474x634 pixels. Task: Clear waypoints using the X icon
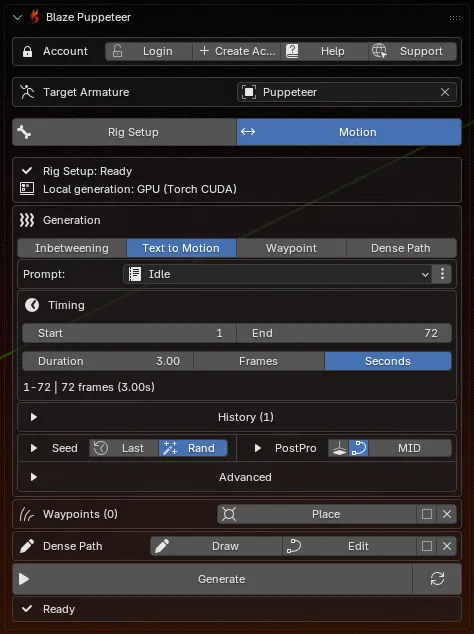[x=447, y=514]
